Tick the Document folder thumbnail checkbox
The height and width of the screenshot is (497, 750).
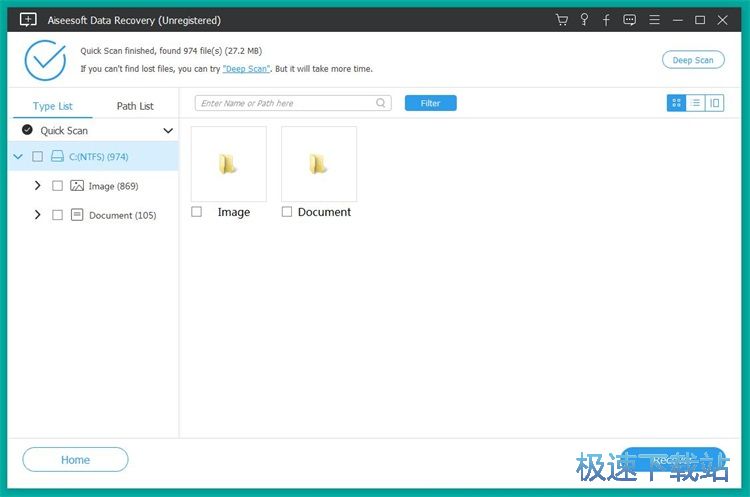[287, 211]
